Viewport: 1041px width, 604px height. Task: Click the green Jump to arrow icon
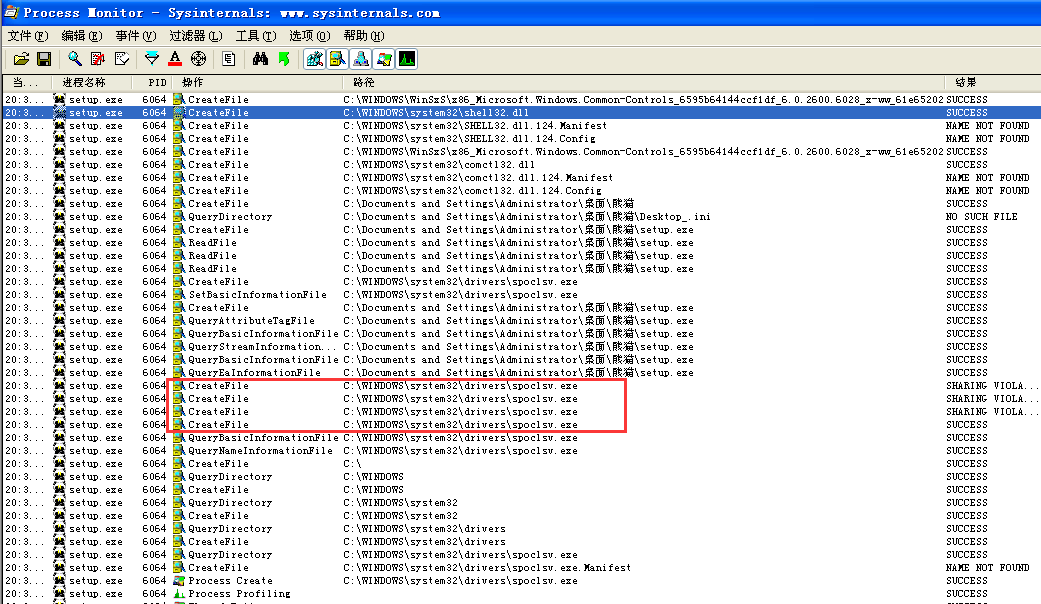(284, 59)
